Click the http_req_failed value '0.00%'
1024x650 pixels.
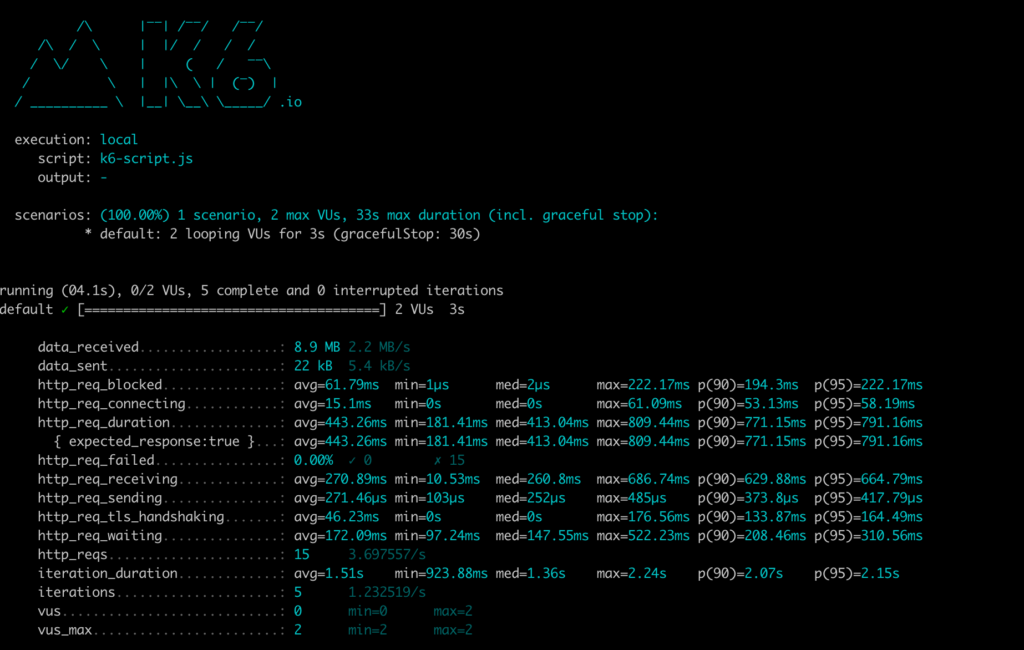tap(313, 461)
